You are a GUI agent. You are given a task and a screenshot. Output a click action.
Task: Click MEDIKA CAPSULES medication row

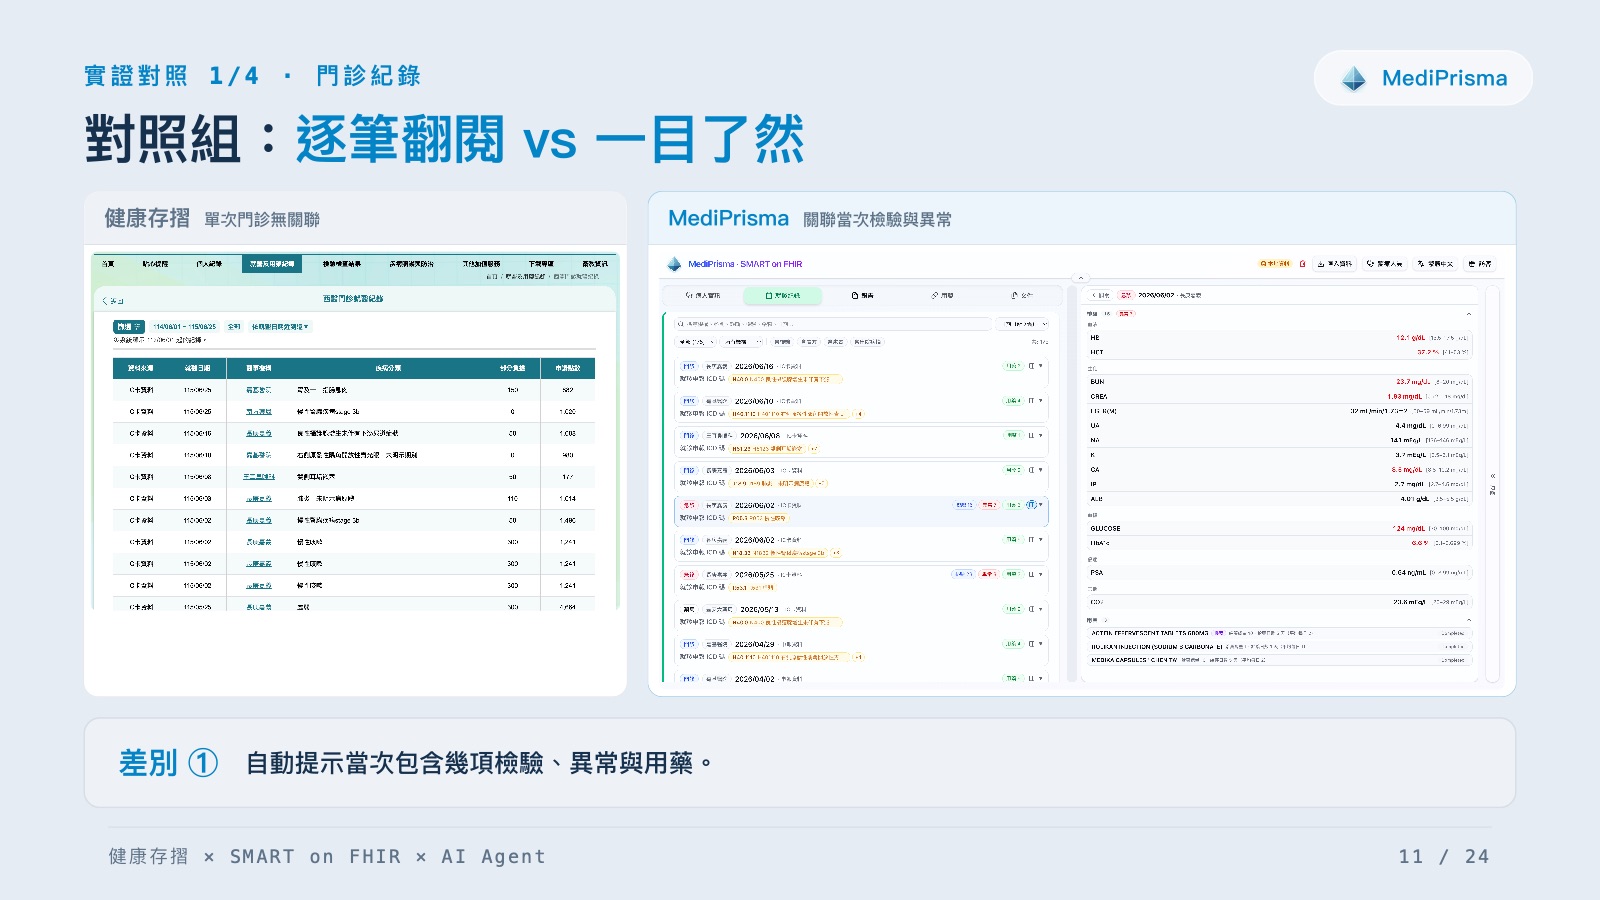(1280, 660)
